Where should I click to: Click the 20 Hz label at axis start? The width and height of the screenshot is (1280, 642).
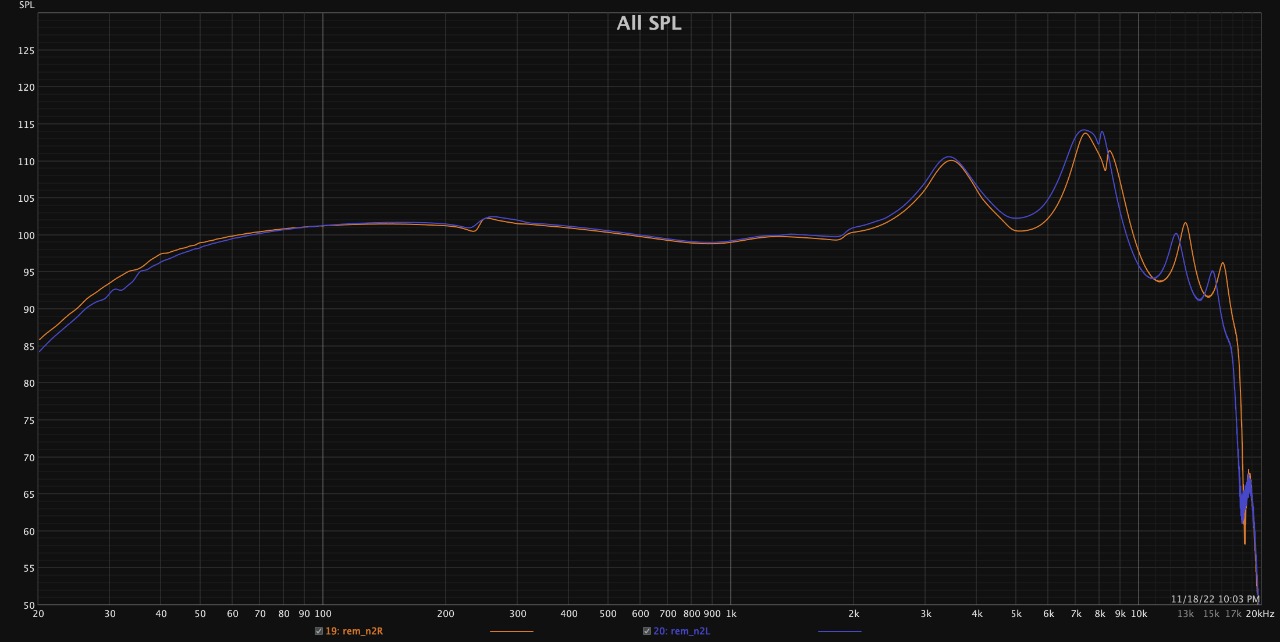pyautogui.click(x=38, y=614)
